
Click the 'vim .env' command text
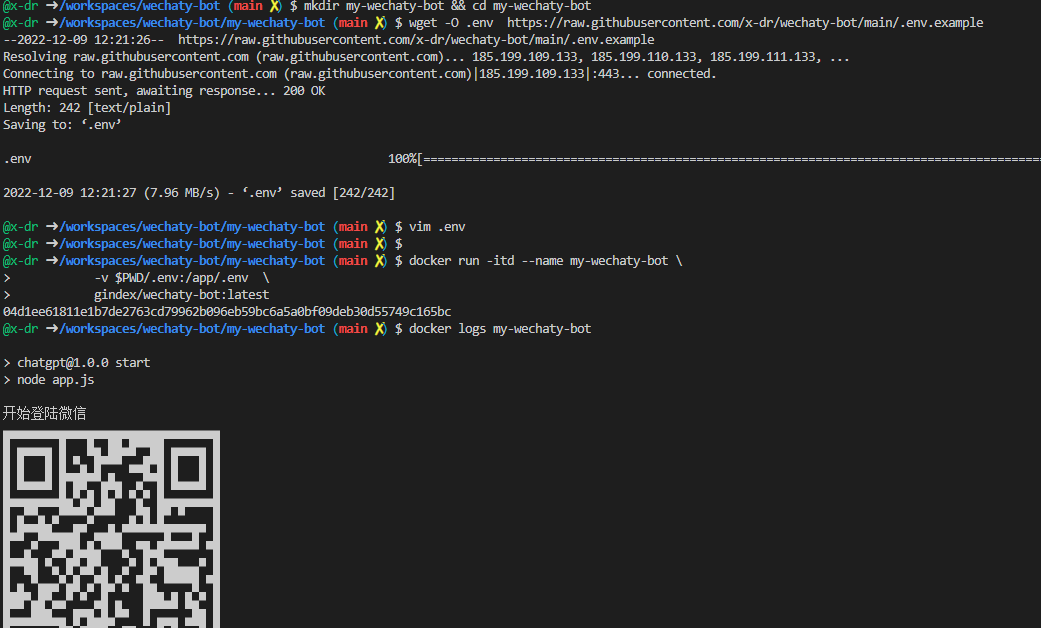pos(437,226)
